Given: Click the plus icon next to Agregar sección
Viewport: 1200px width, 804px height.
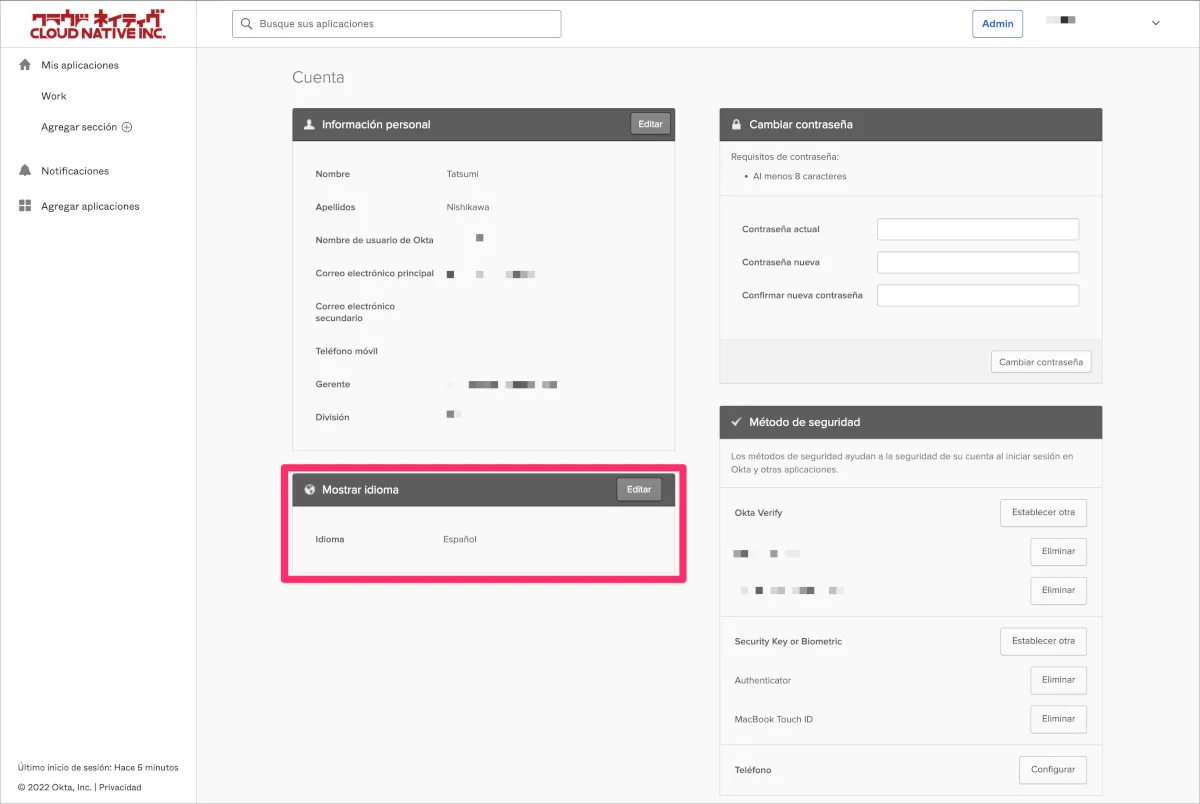Looking at the screenshot, I should coord(127,127).
